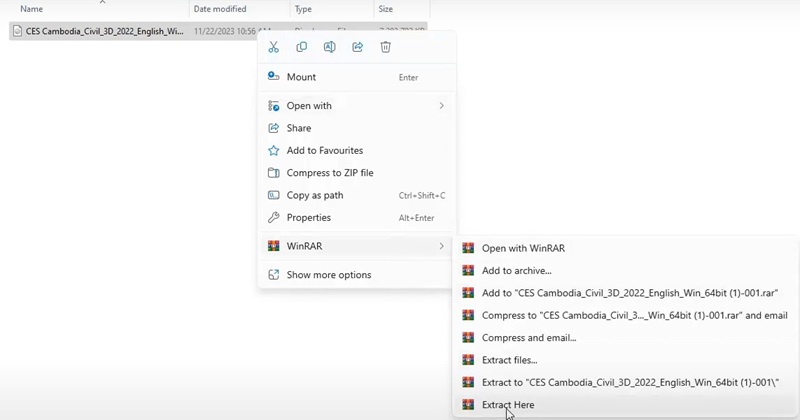Screen dimensions: 800x420
Task: Click the Rename icon in context menu
Action: pos(330,47)
